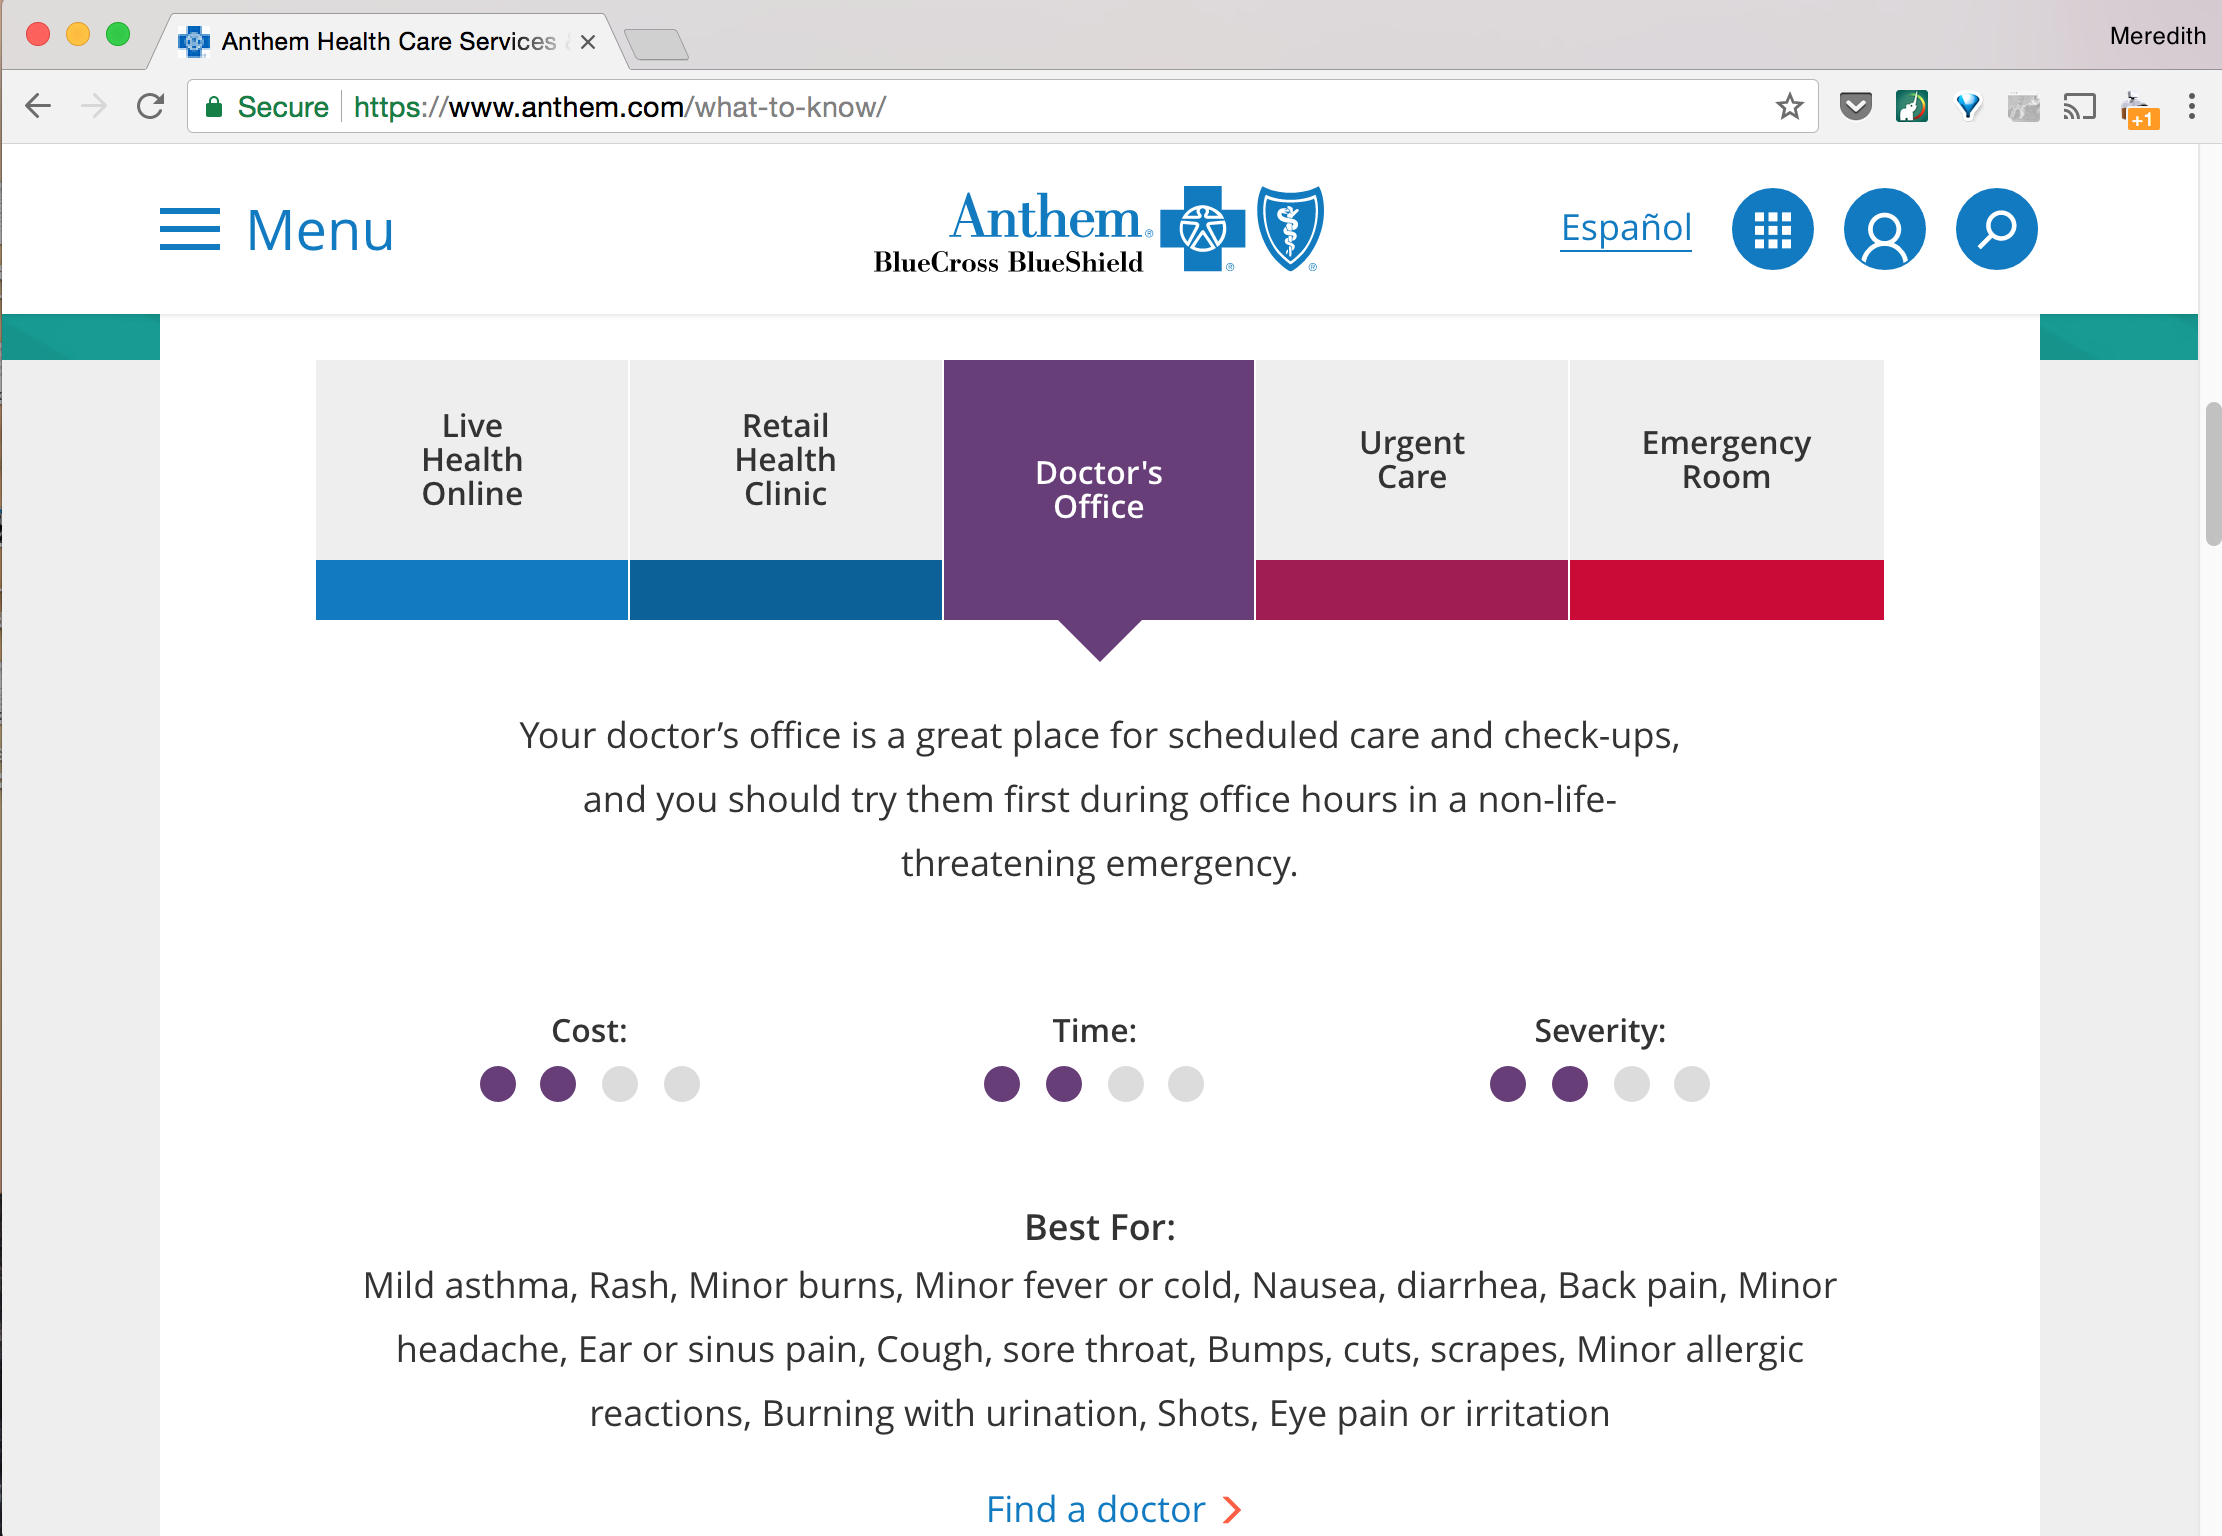2222x1536 pixels.
Task: Click the search magnifier icon
Action: tap(1996, 230)
